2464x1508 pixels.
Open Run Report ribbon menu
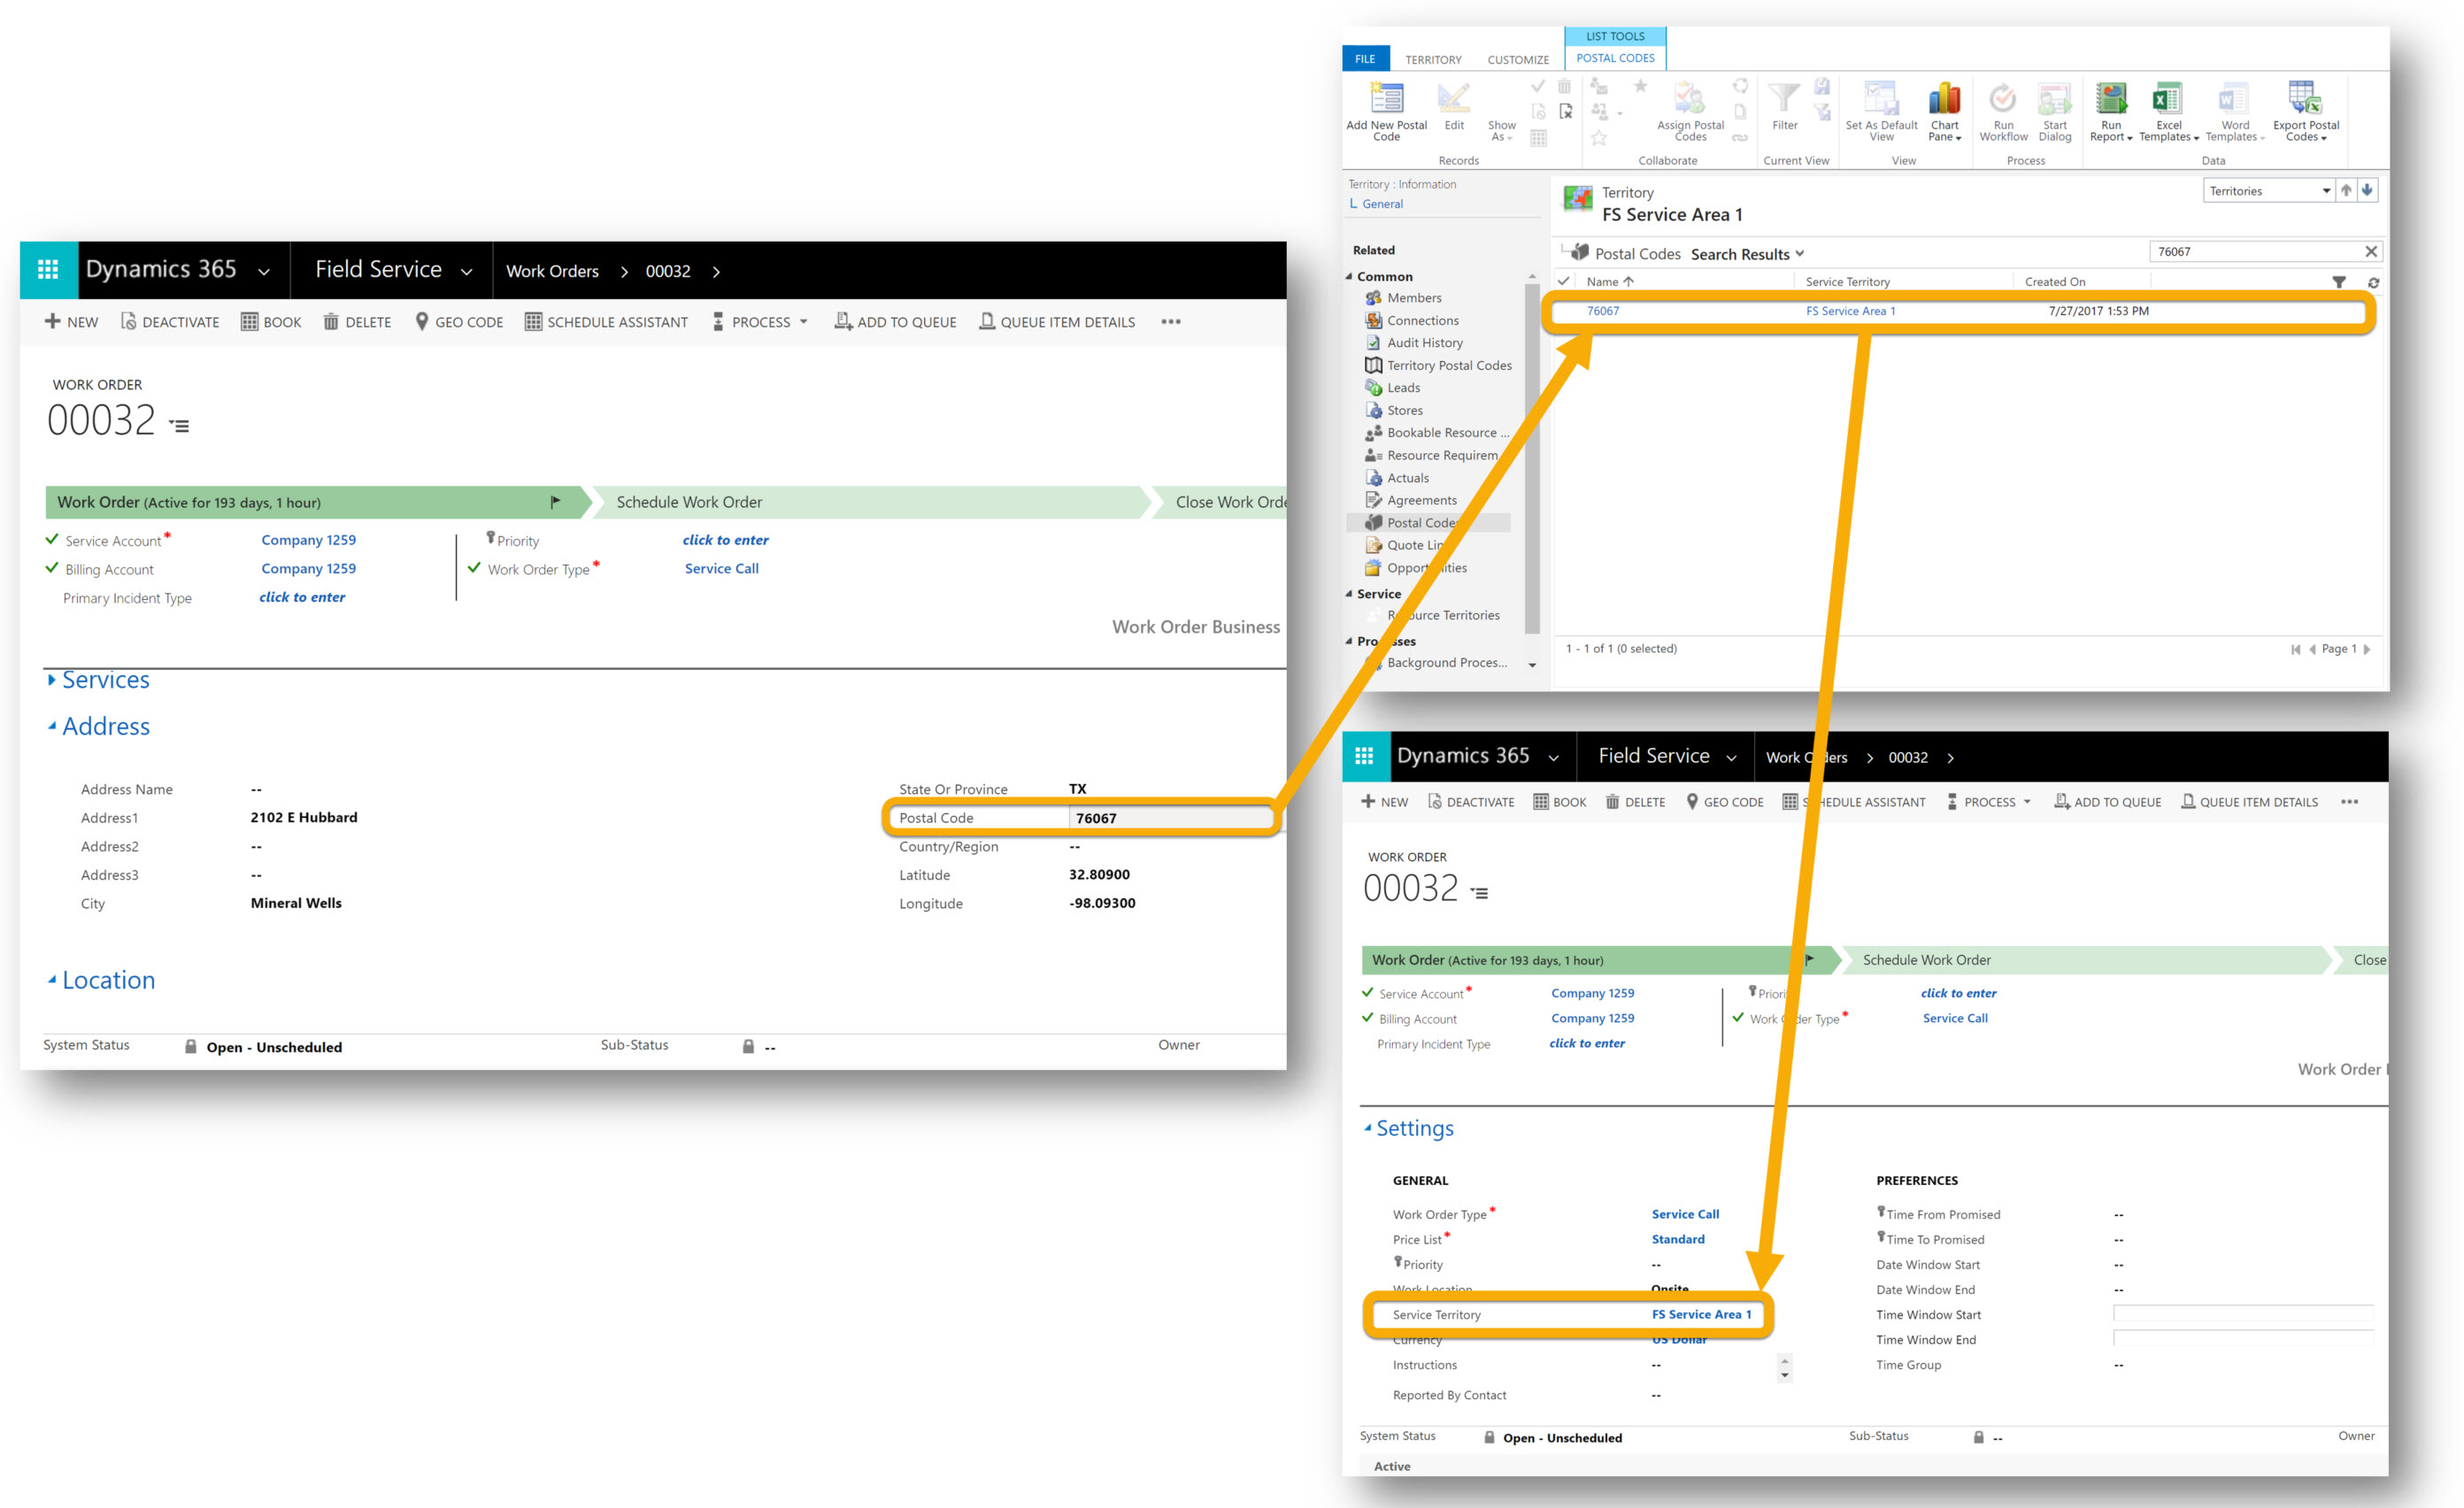pyautogui.click(x=2111, y=111)
